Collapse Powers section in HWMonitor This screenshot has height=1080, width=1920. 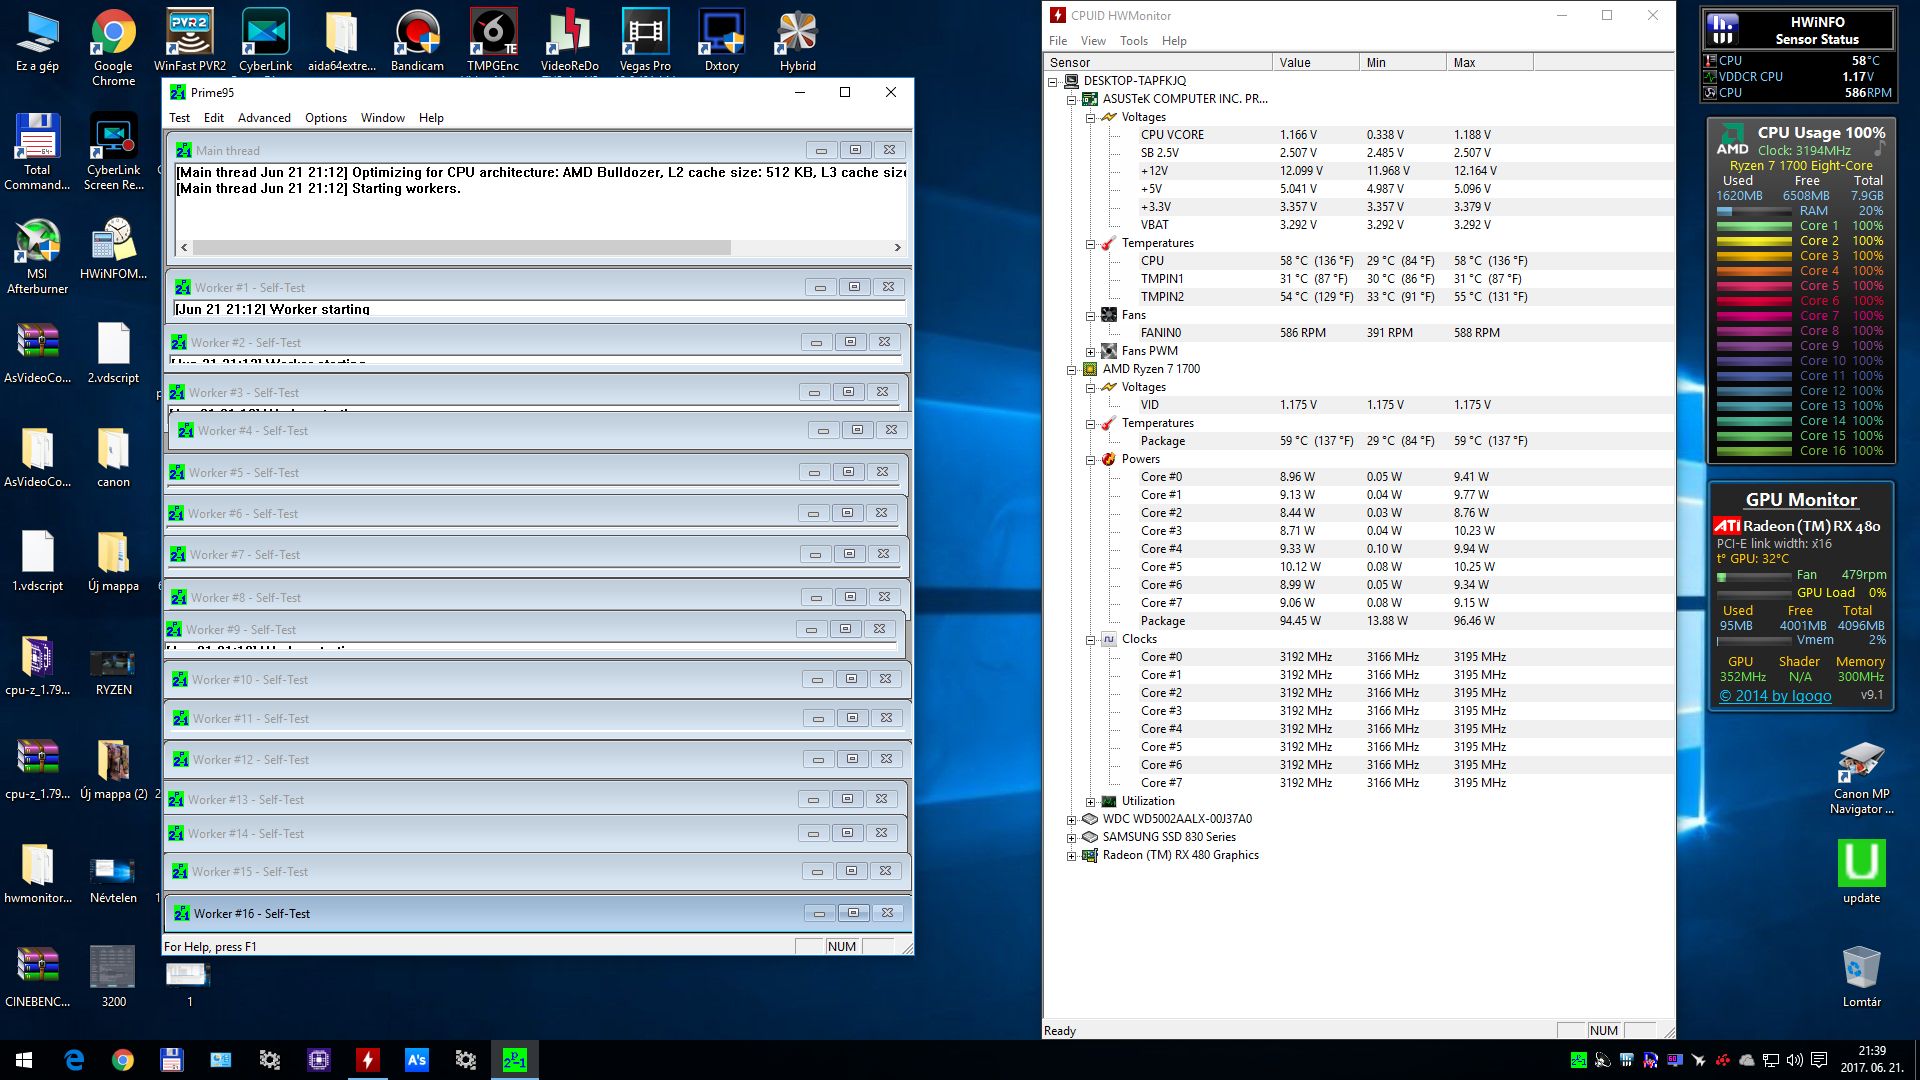pos(1091,459)
